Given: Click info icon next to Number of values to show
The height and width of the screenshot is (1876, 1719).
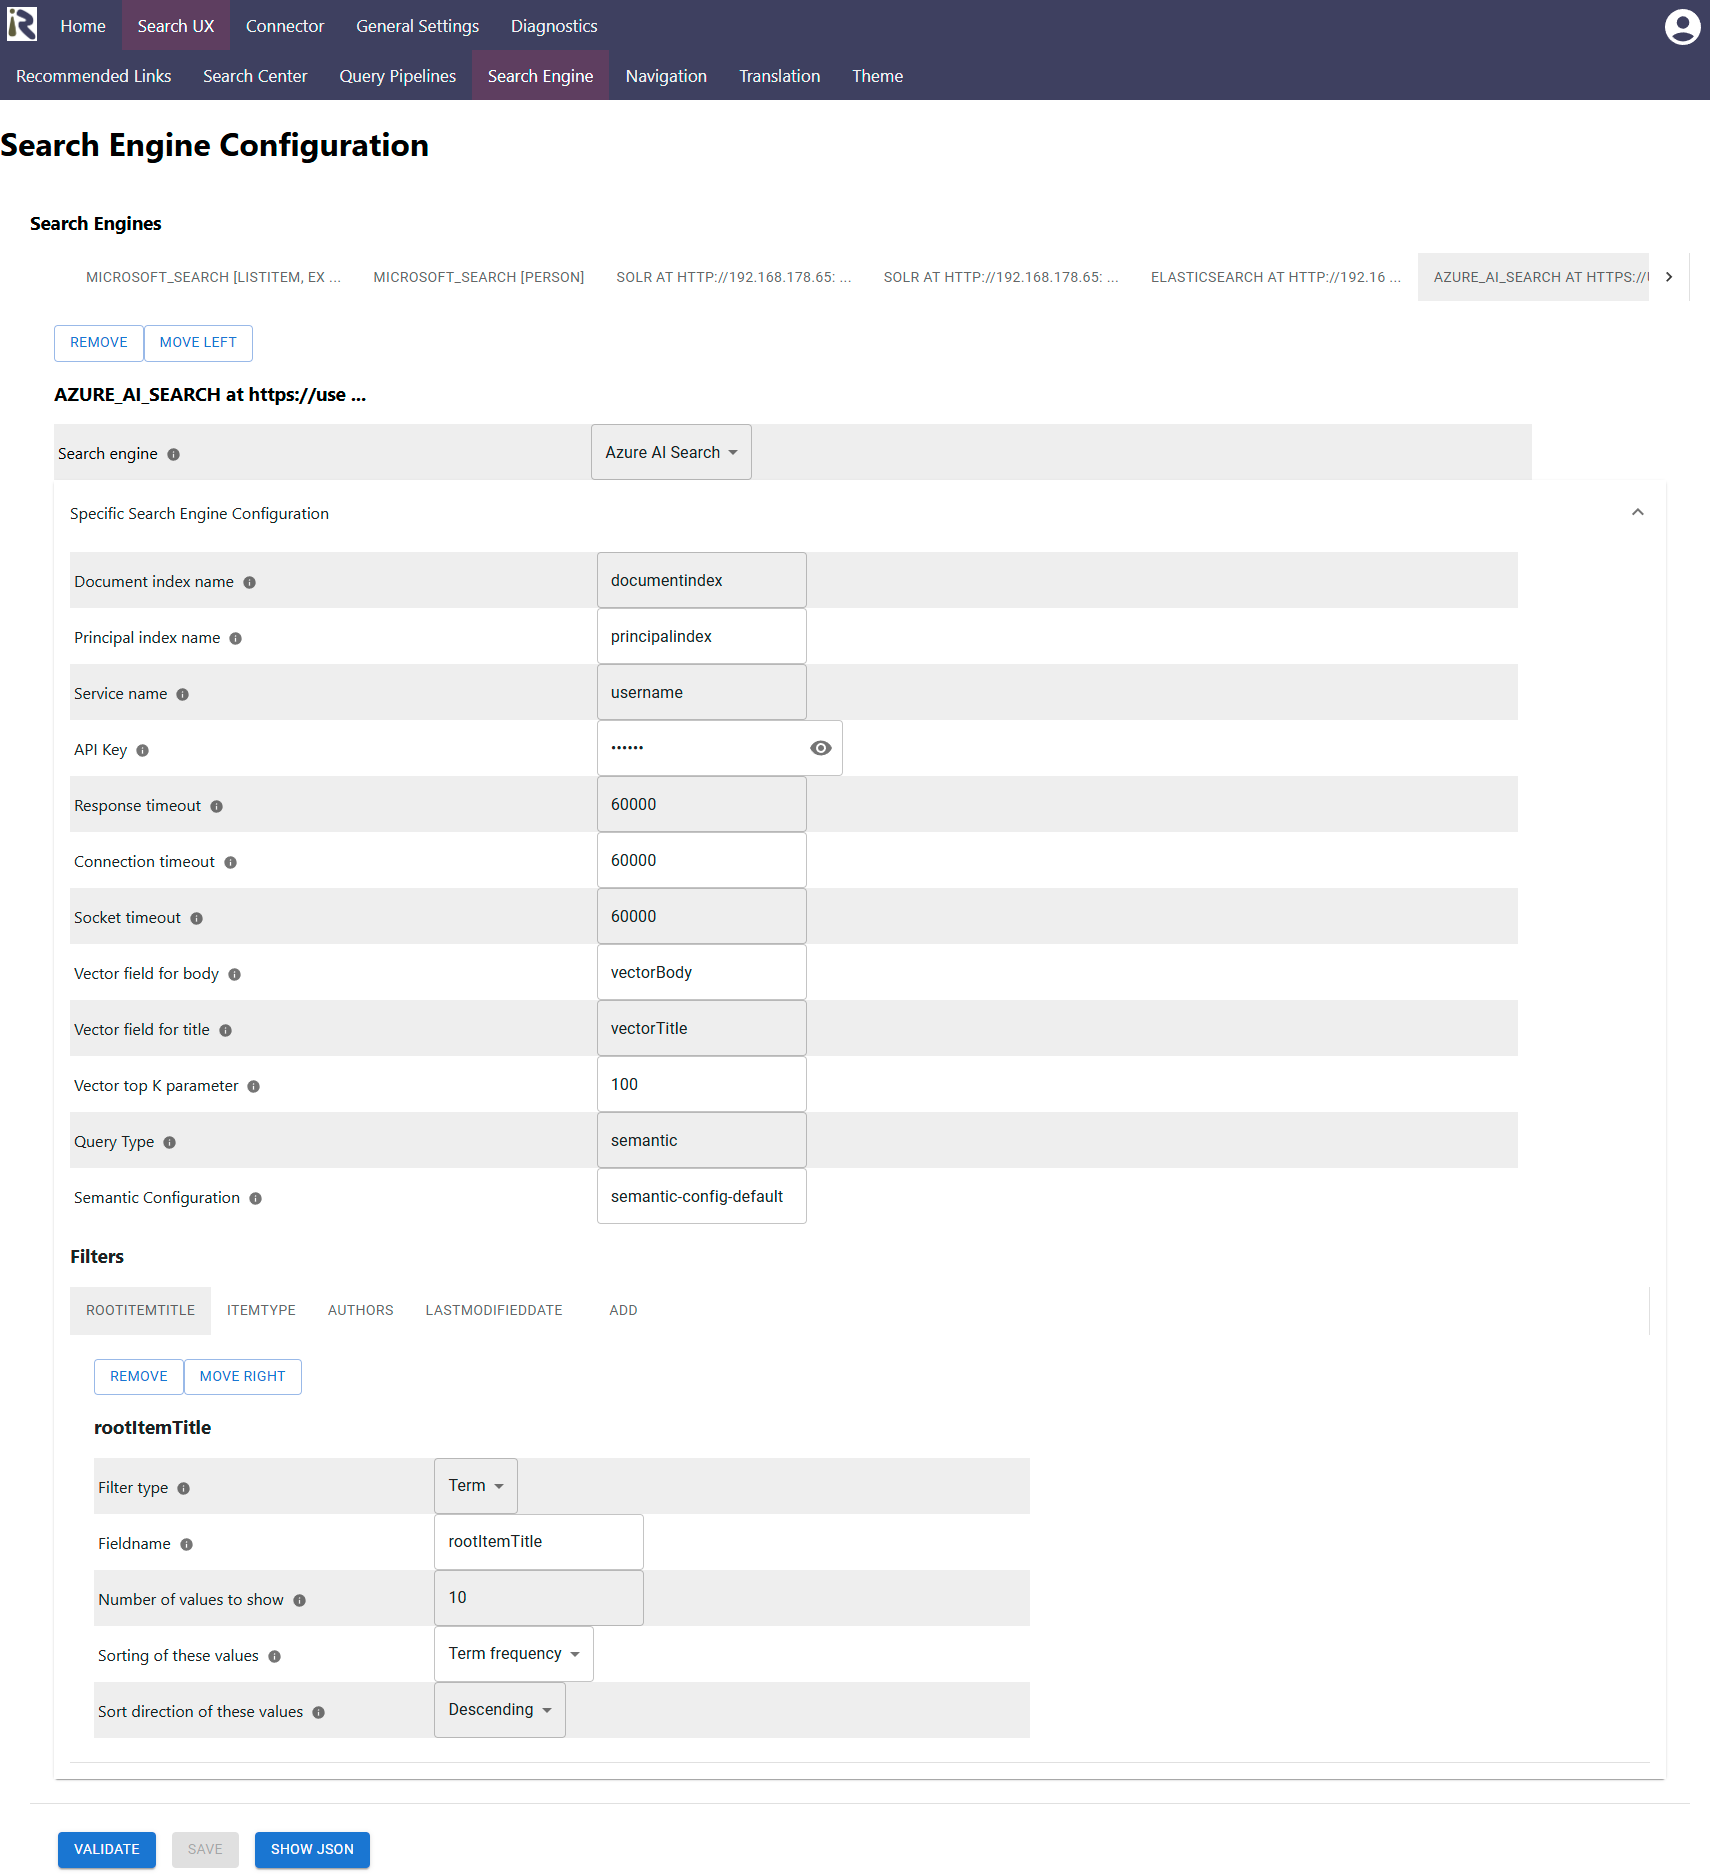Looking at the screenshot, I should (300, 1600).
